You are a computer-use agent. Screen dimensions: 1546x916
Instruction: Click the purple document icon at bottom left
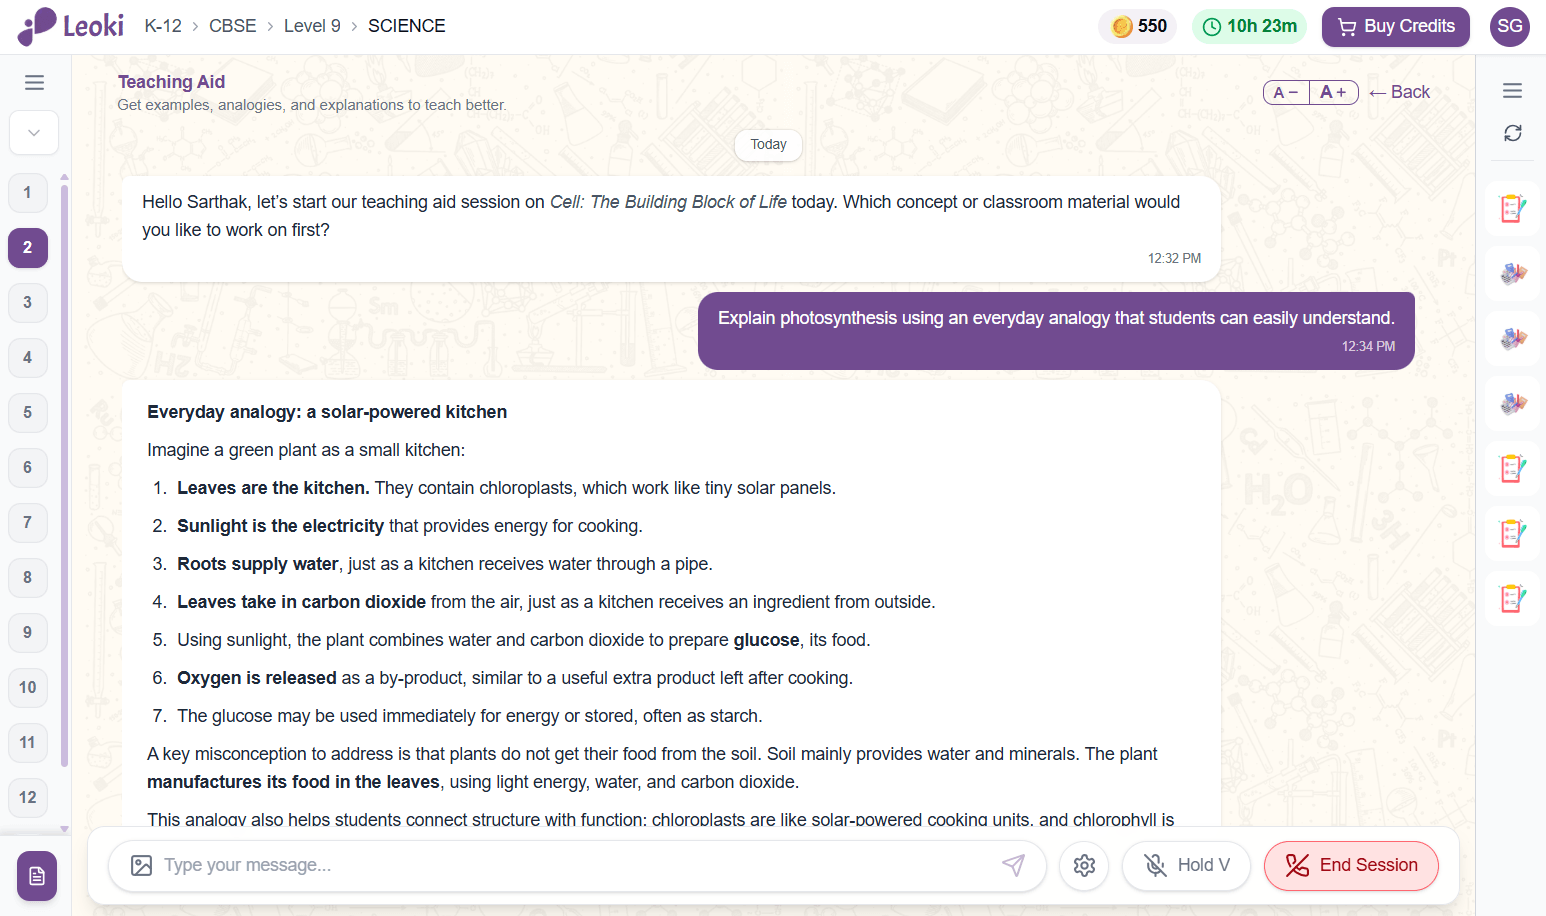coord(37,877)
